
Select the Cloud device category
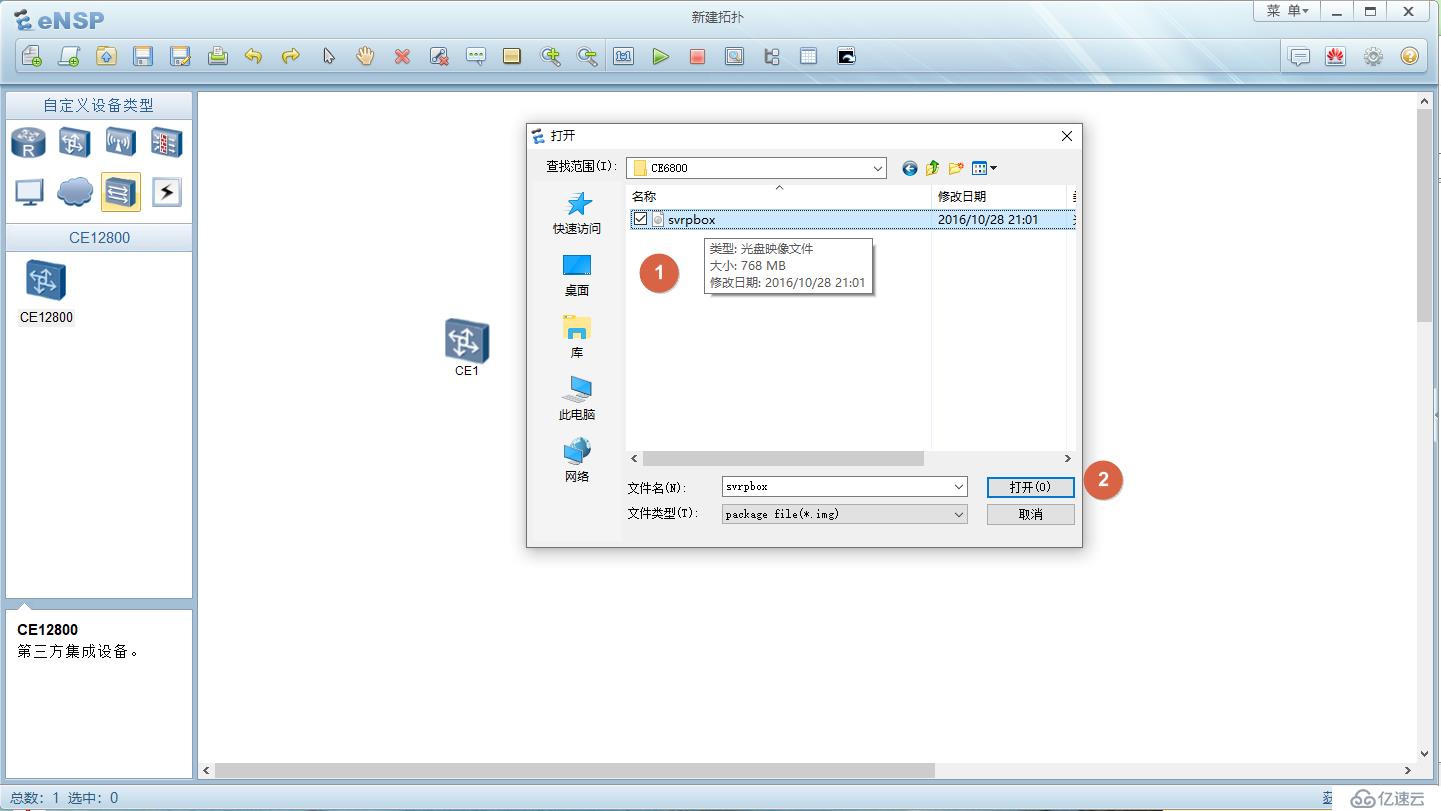(75, 192)
